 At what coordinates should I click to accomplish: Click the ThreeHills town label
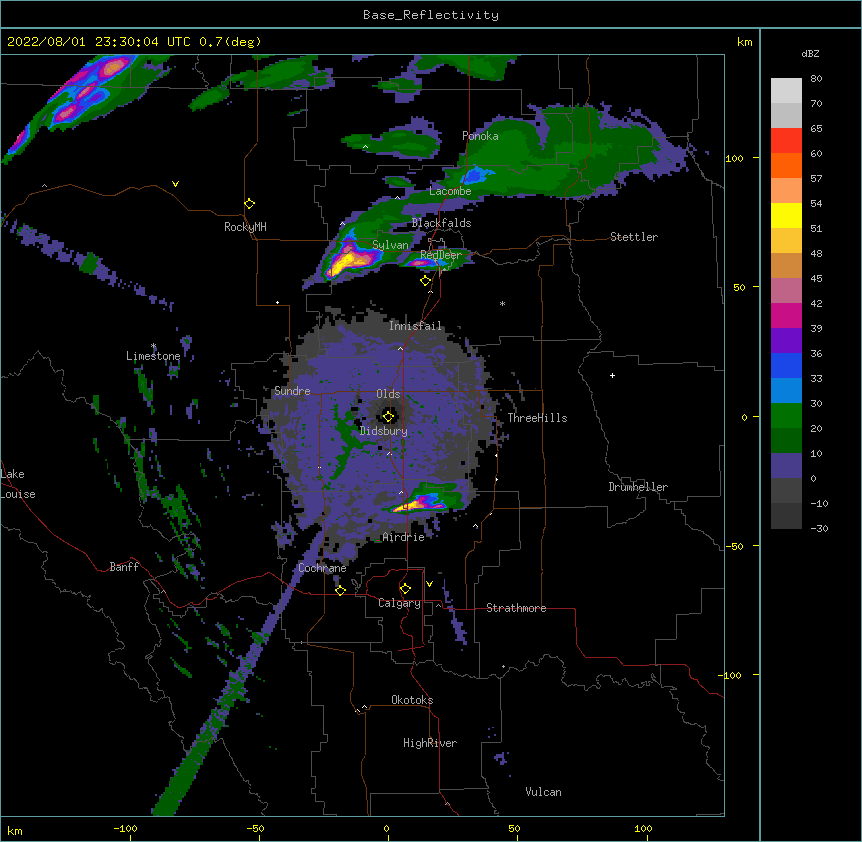pyautogui.click(x=537, y=418)
